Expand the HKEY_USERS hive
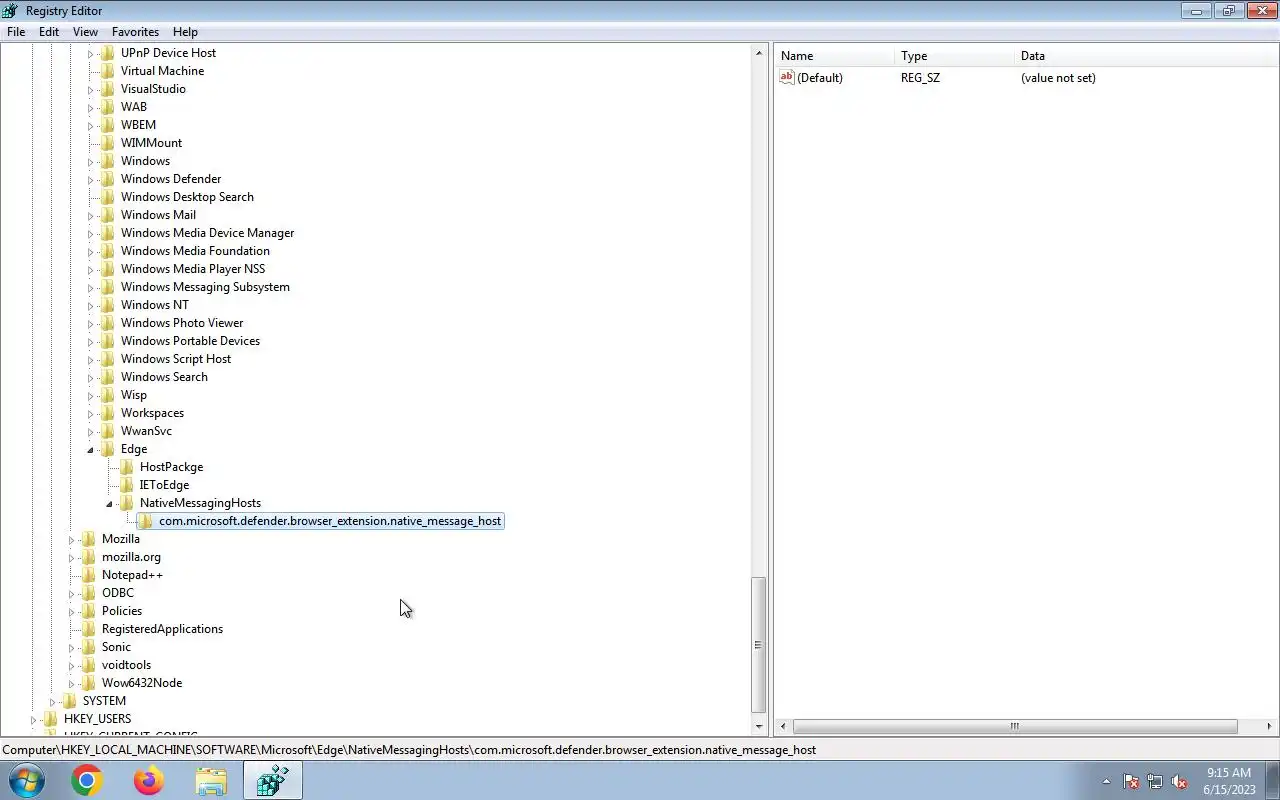 (x=33, y=719)
